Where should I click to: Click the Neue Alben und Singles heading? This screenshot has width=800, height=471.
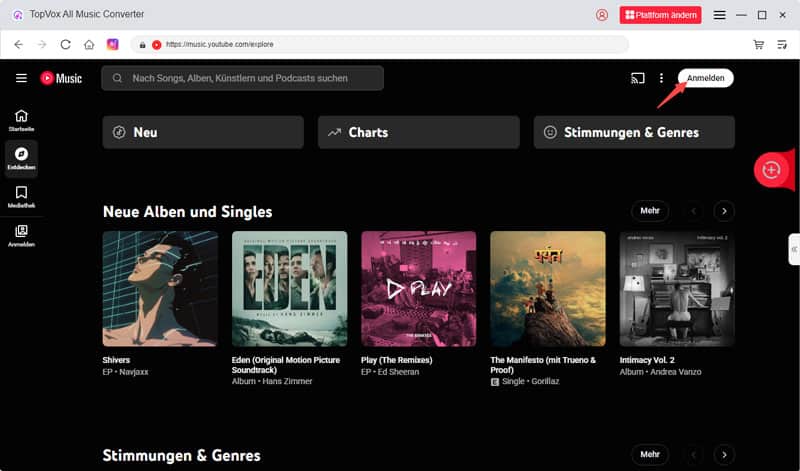(187, 212)
